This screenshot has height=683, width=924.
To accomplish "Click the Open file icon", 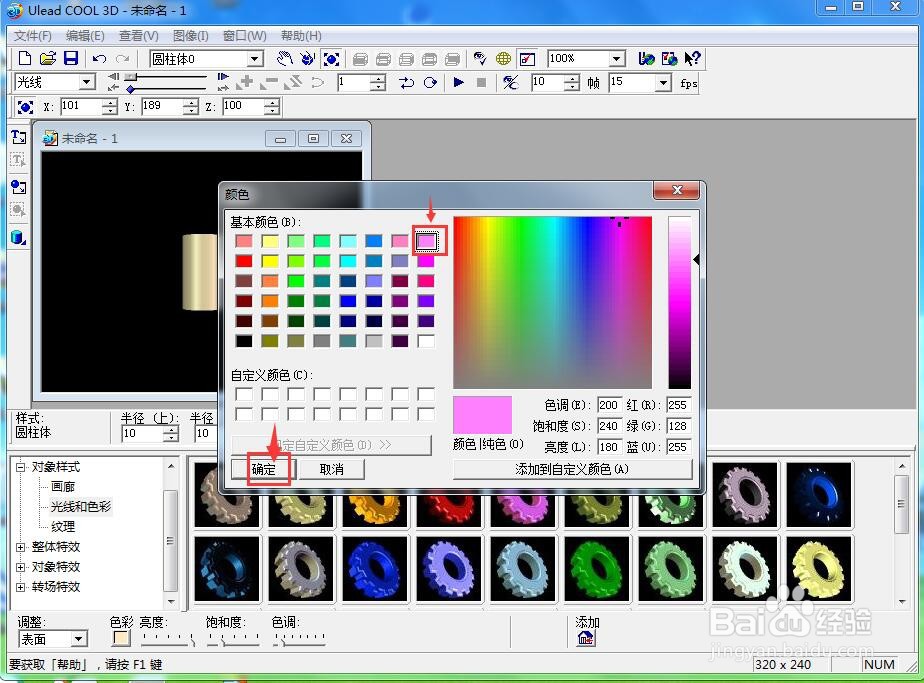I will pyautogui.click(x=48, y=58).
